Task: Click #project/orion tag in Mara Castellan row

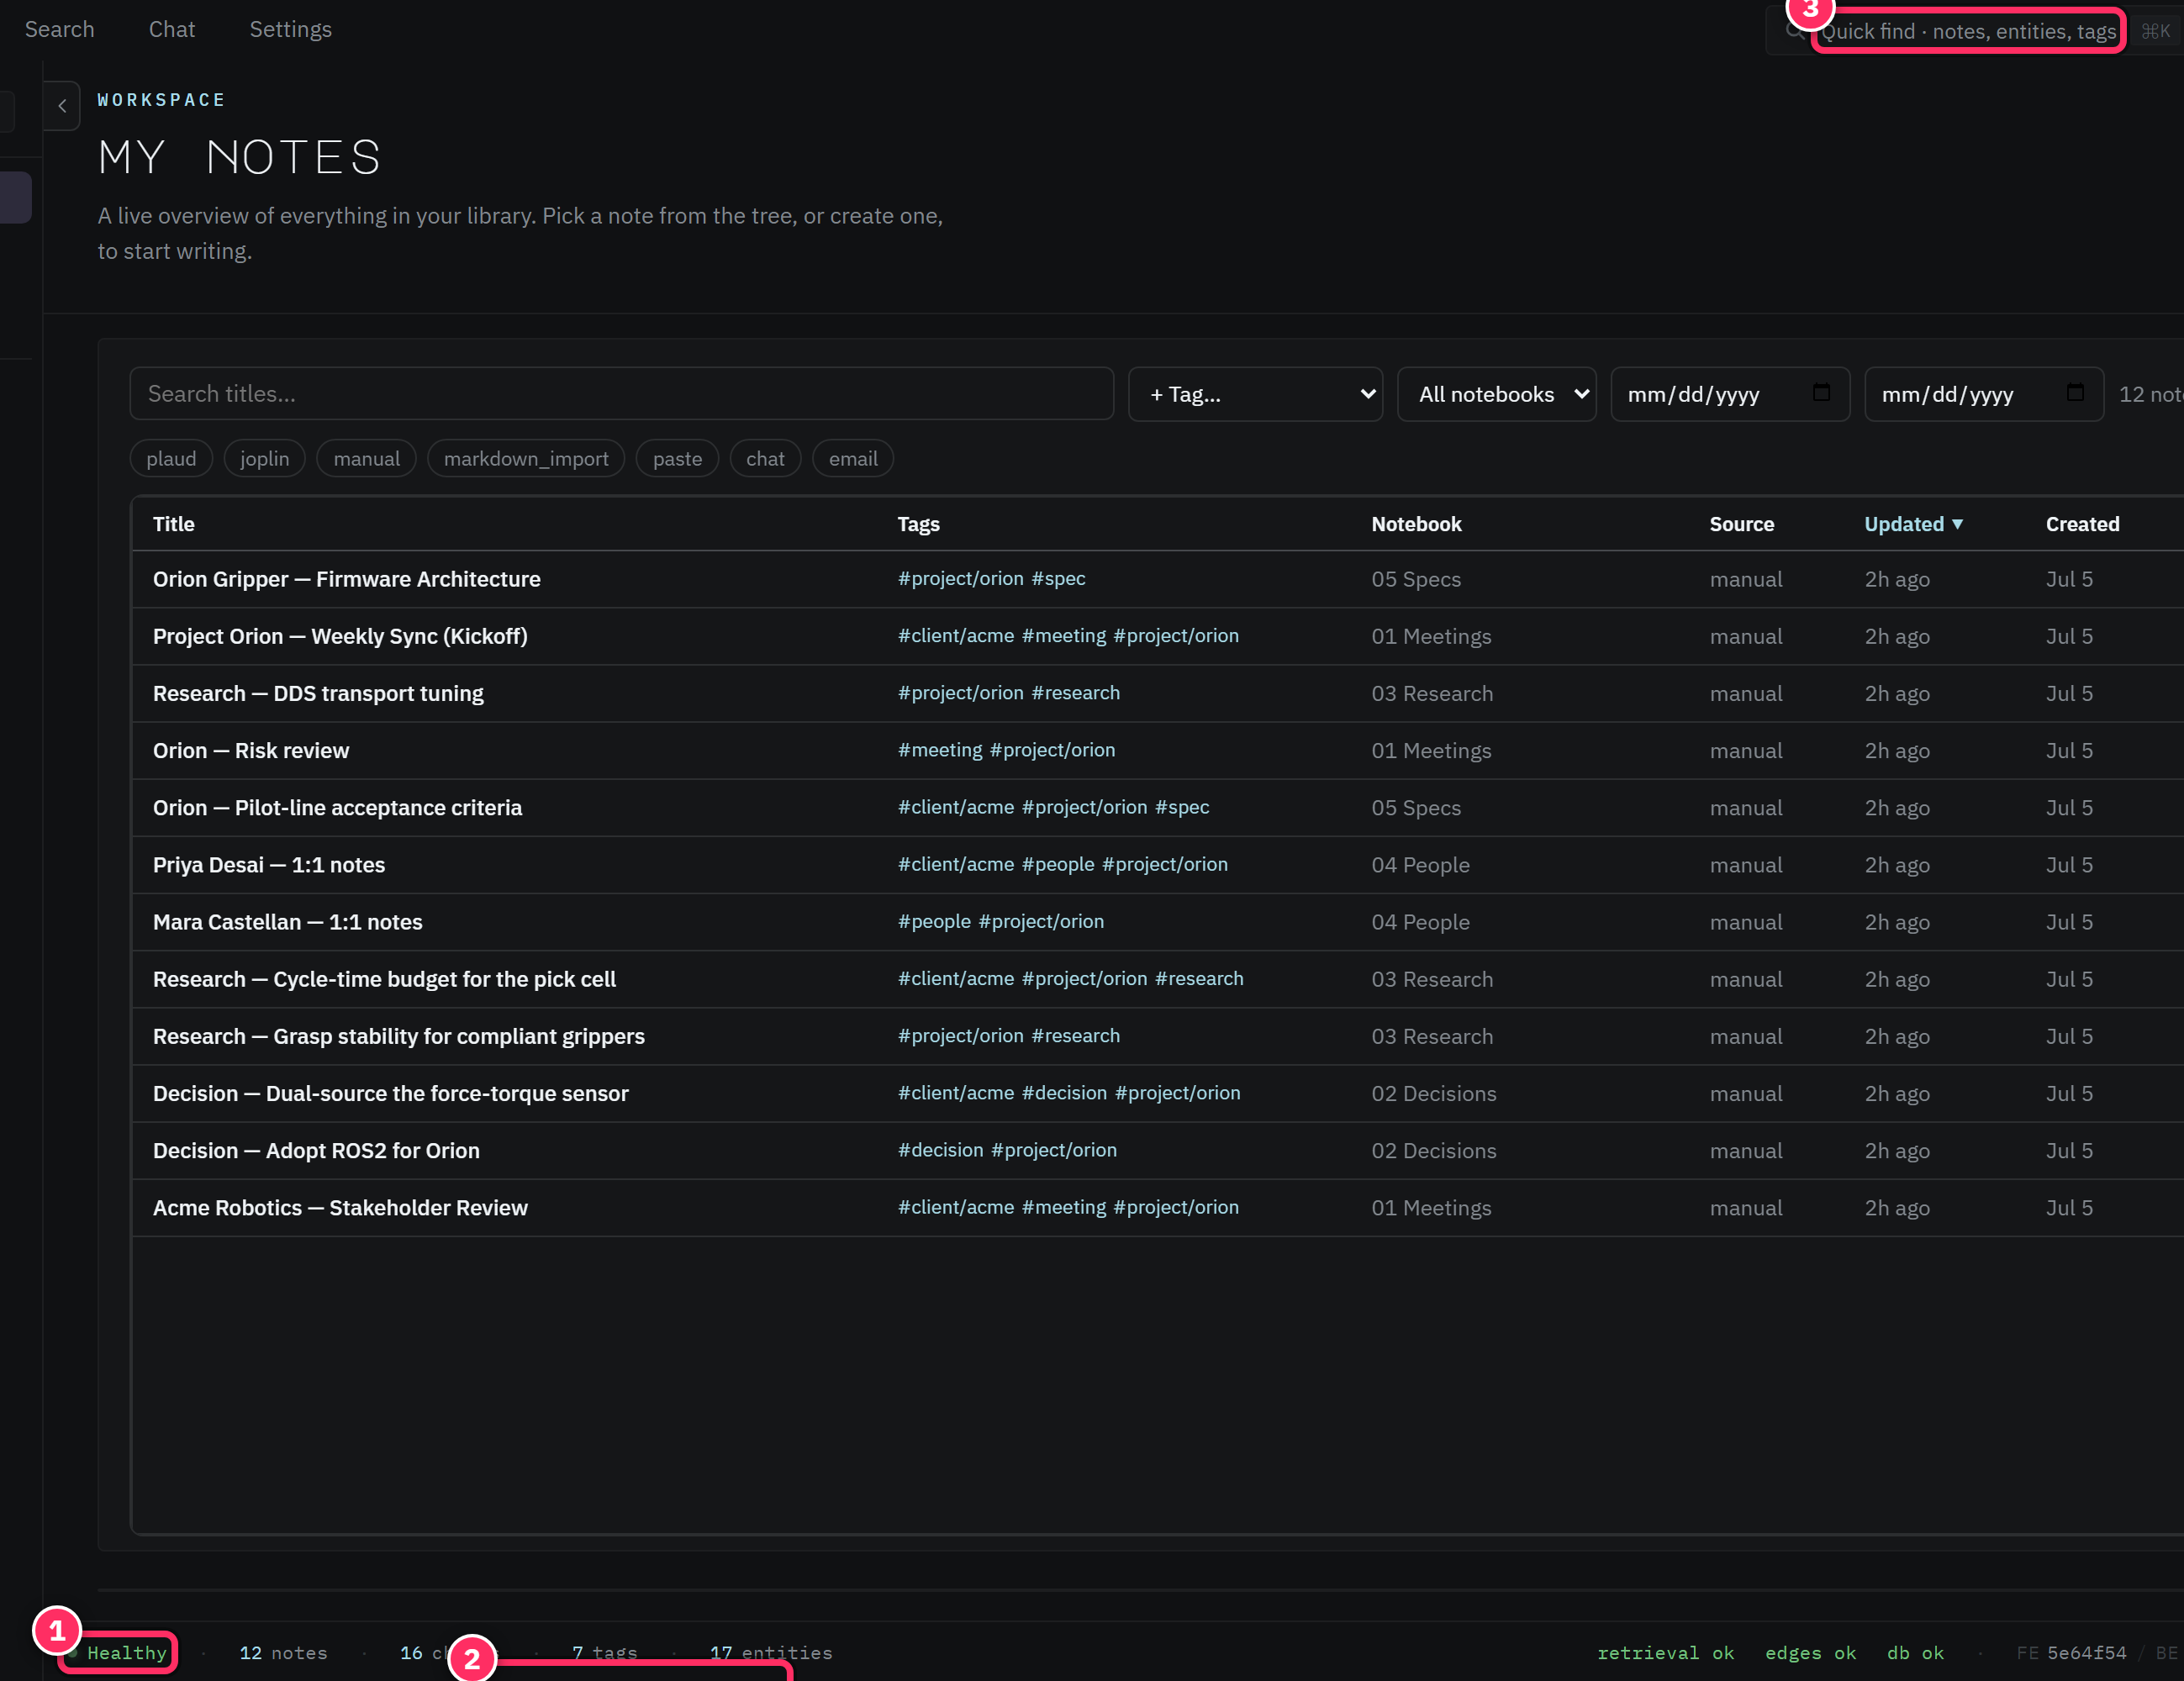Action: (1041, 920)
